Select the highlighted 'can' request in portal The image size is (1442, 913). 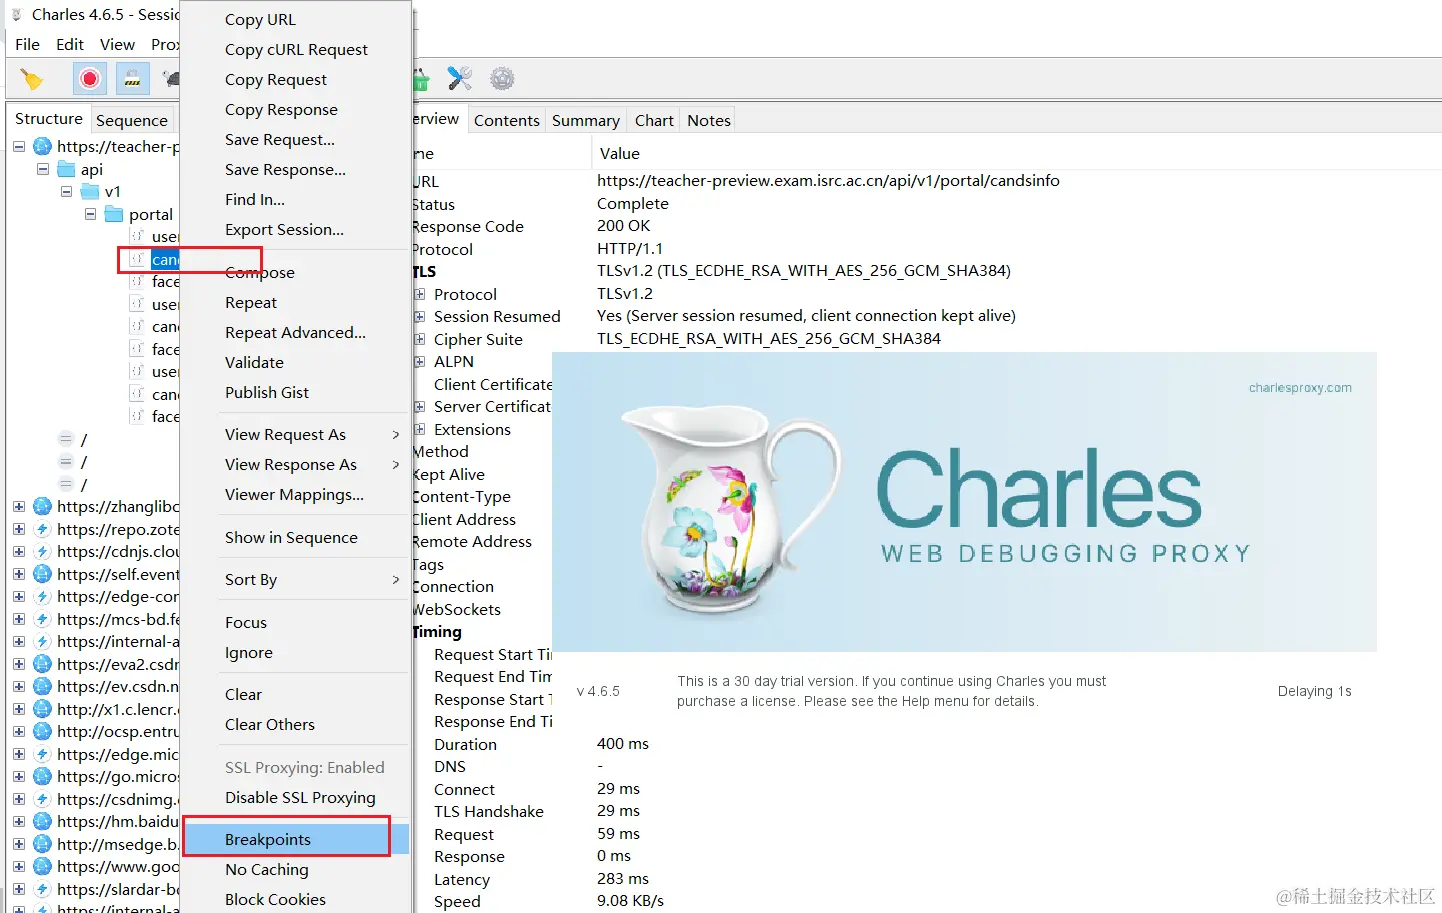(165, 260)
